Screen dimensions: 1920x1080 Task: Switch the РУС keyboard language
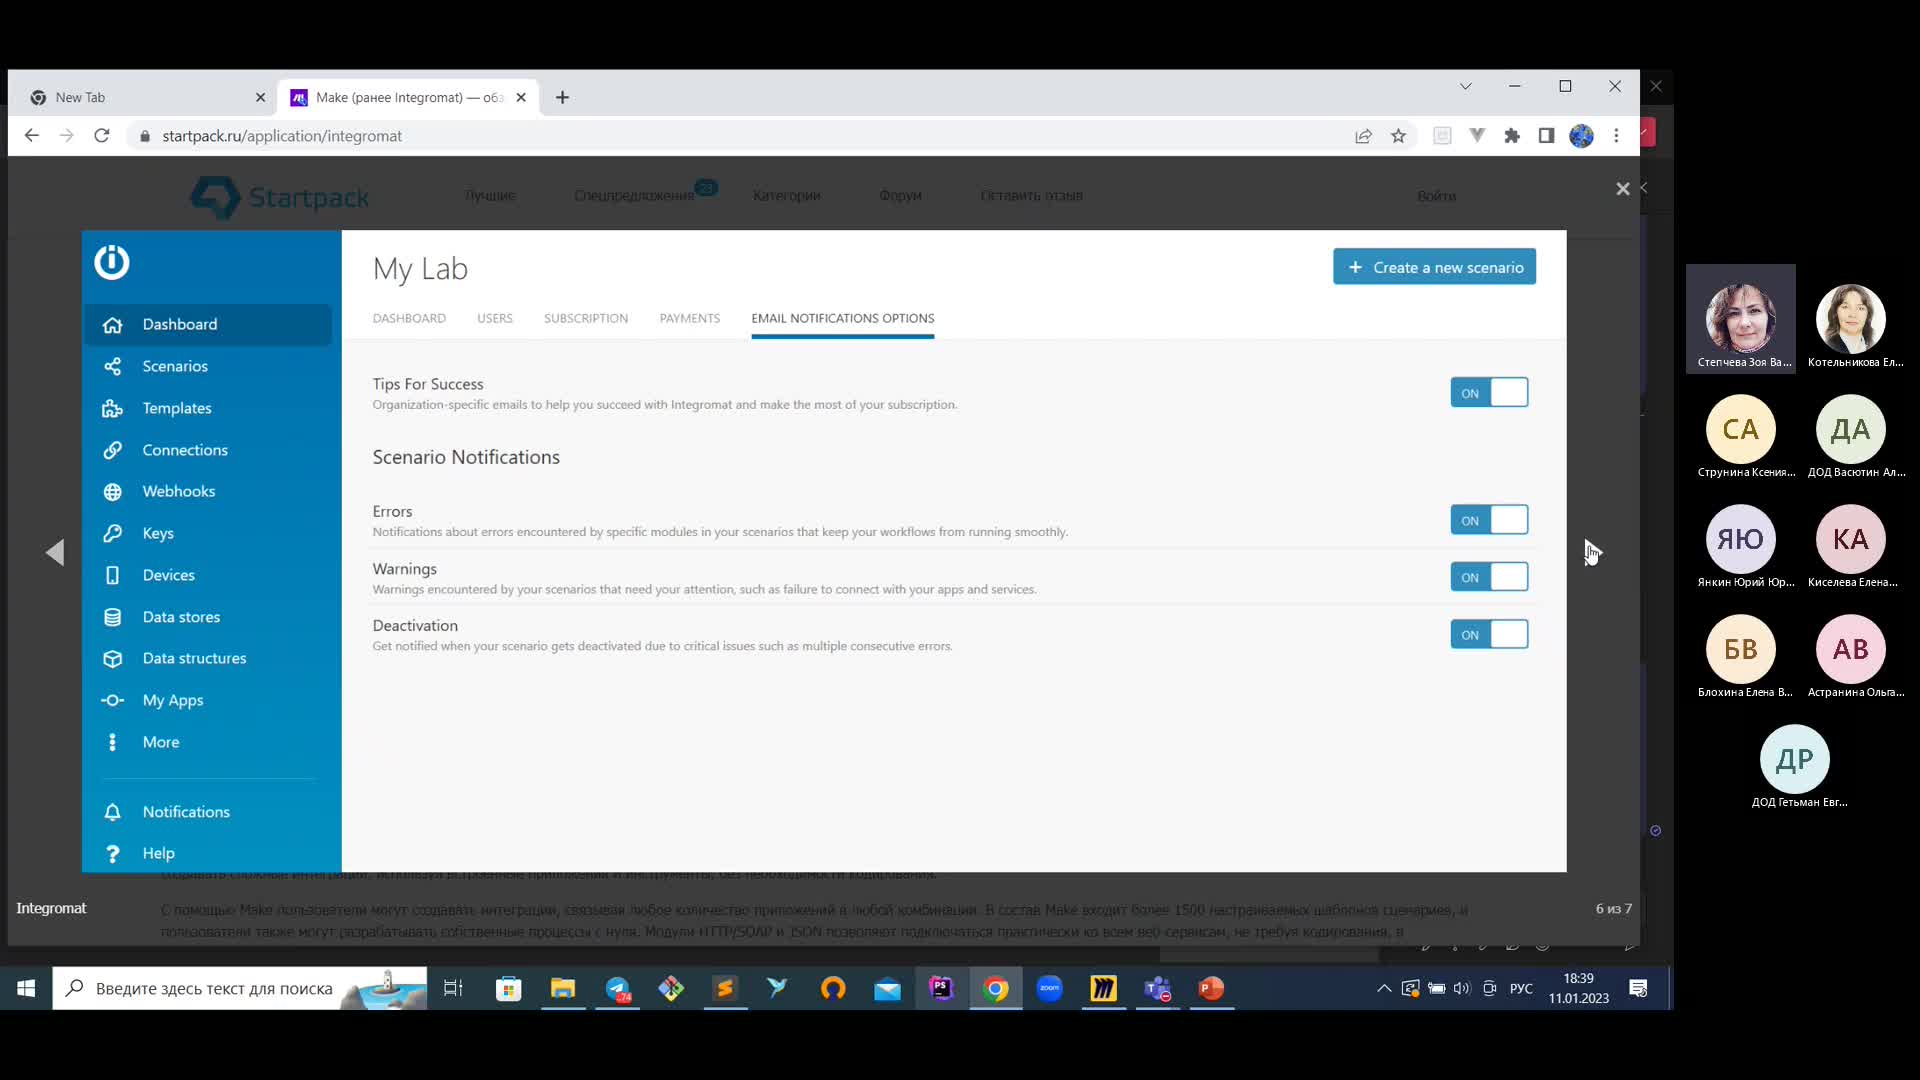pyautogui.click(x=1521, y=989)
